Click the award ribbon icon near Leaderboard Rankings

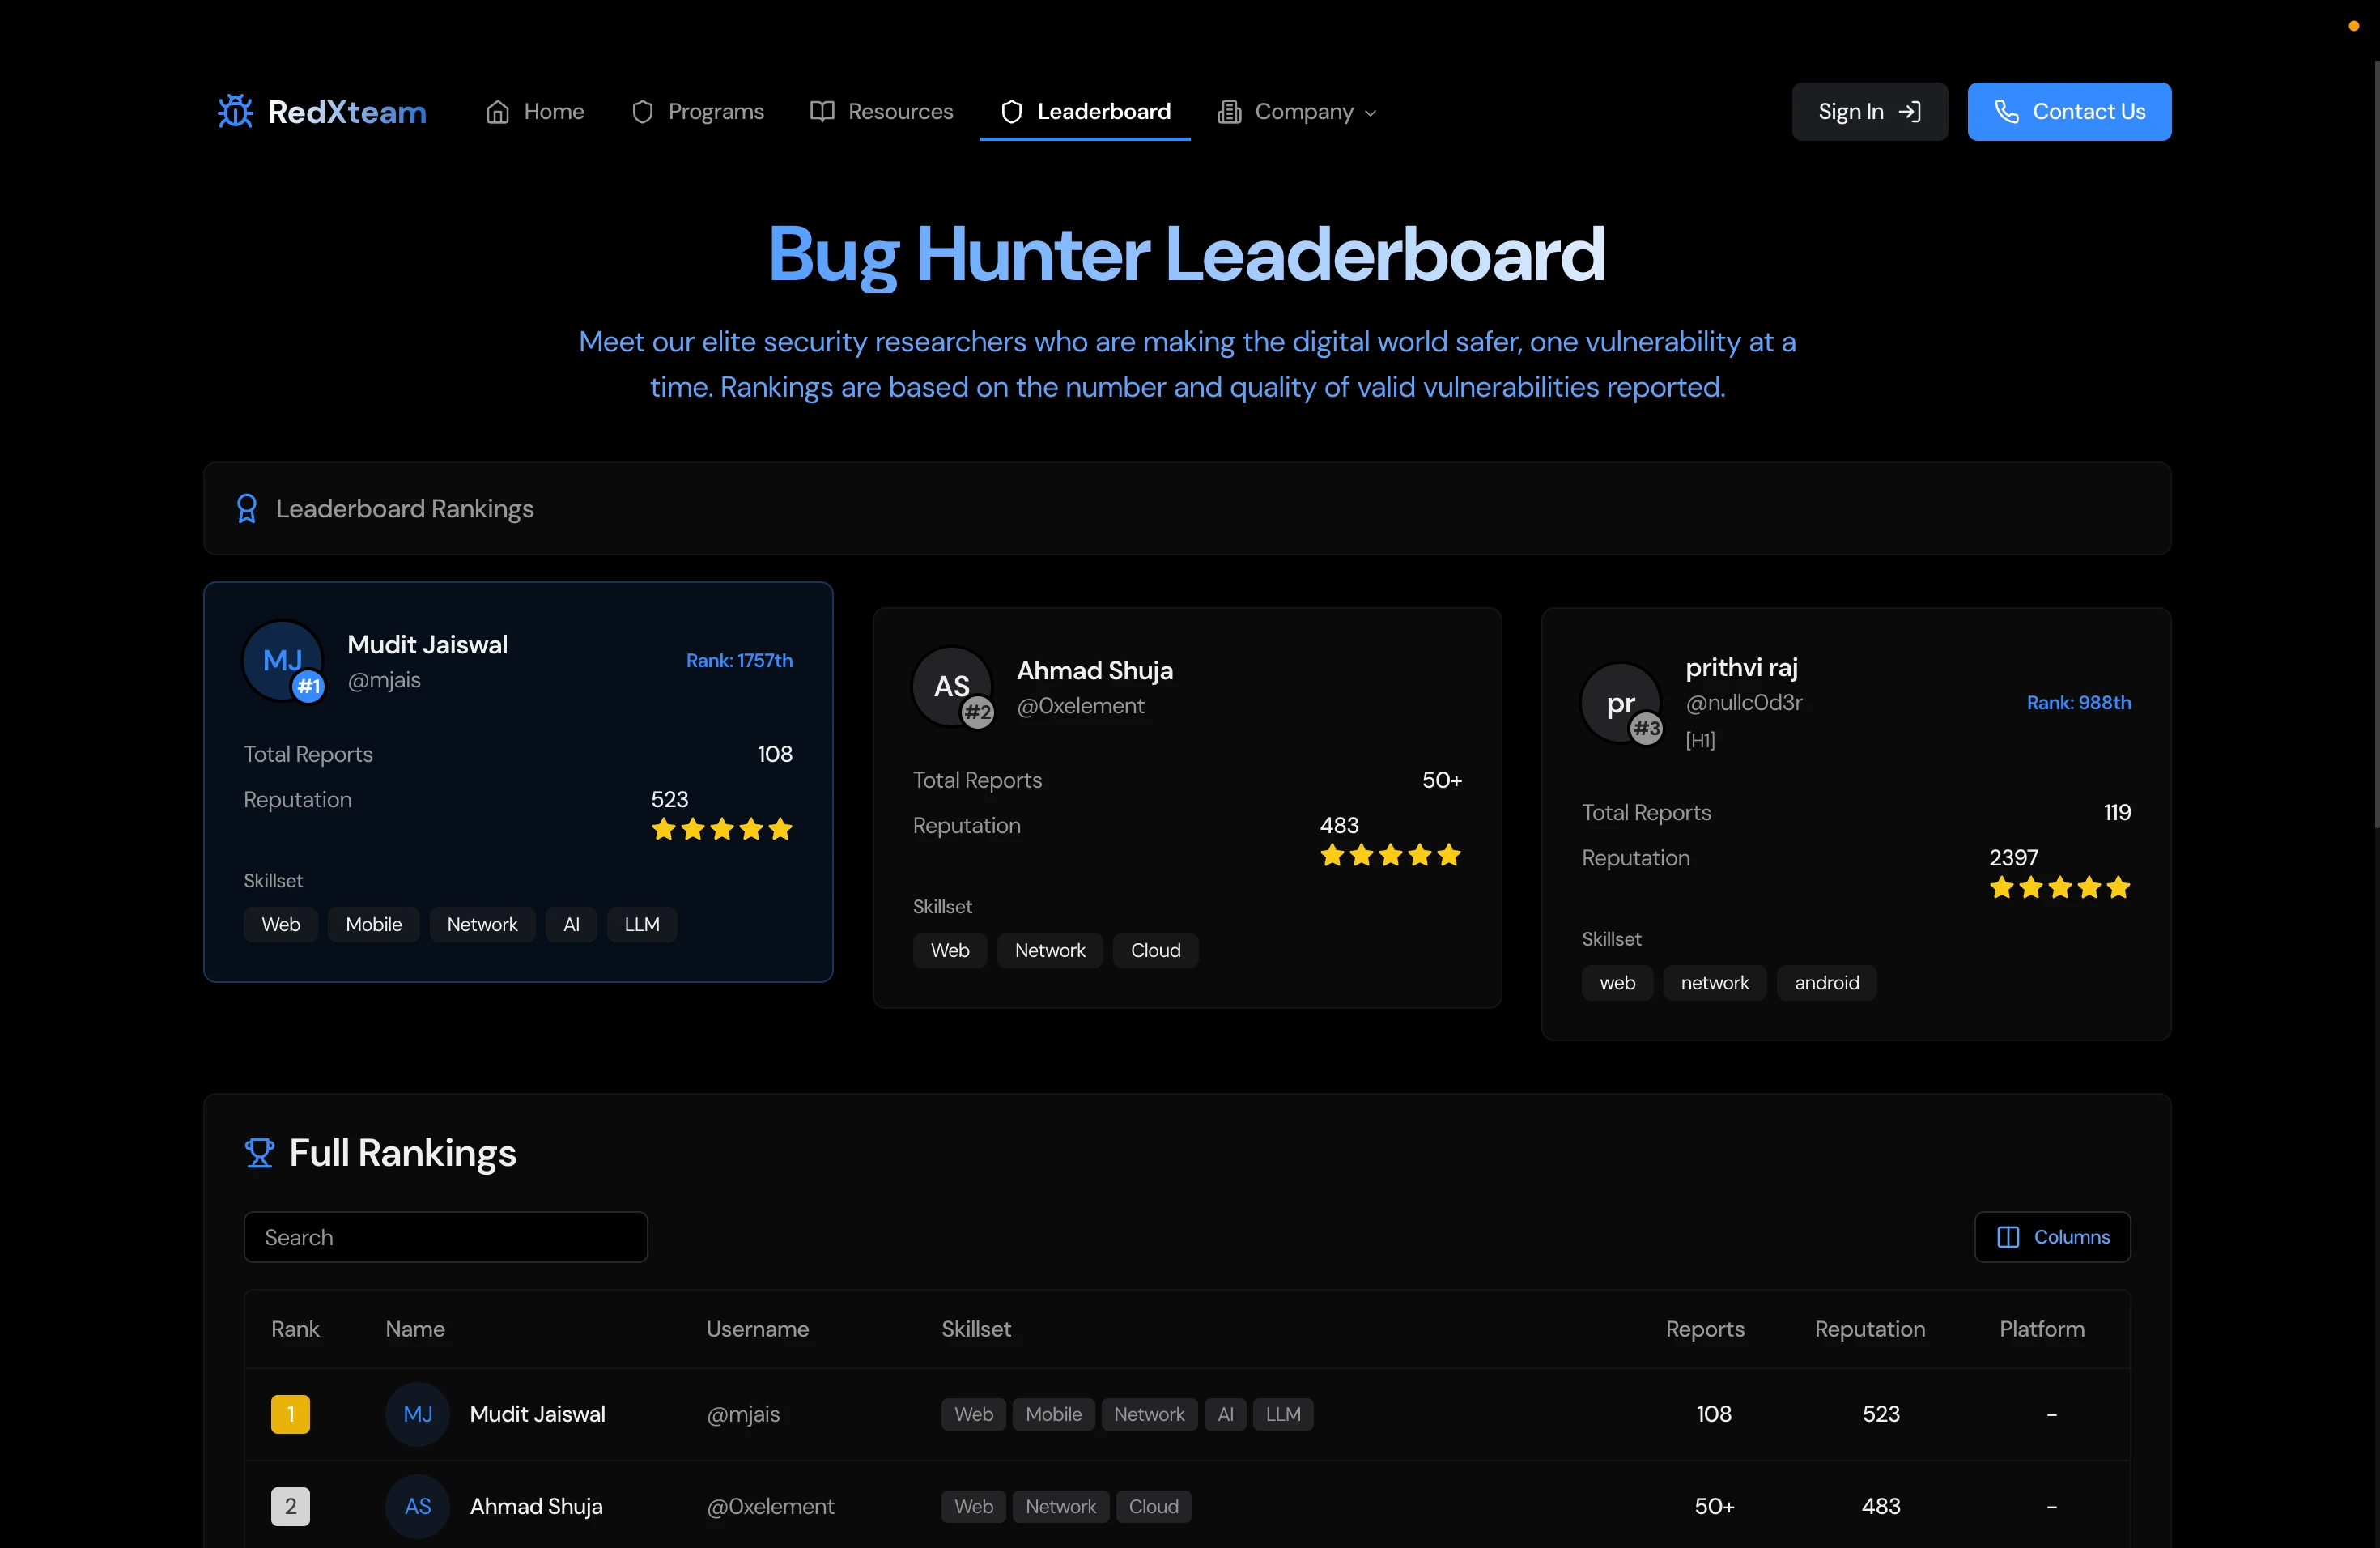pyautogui.click(x=247, y=509)
